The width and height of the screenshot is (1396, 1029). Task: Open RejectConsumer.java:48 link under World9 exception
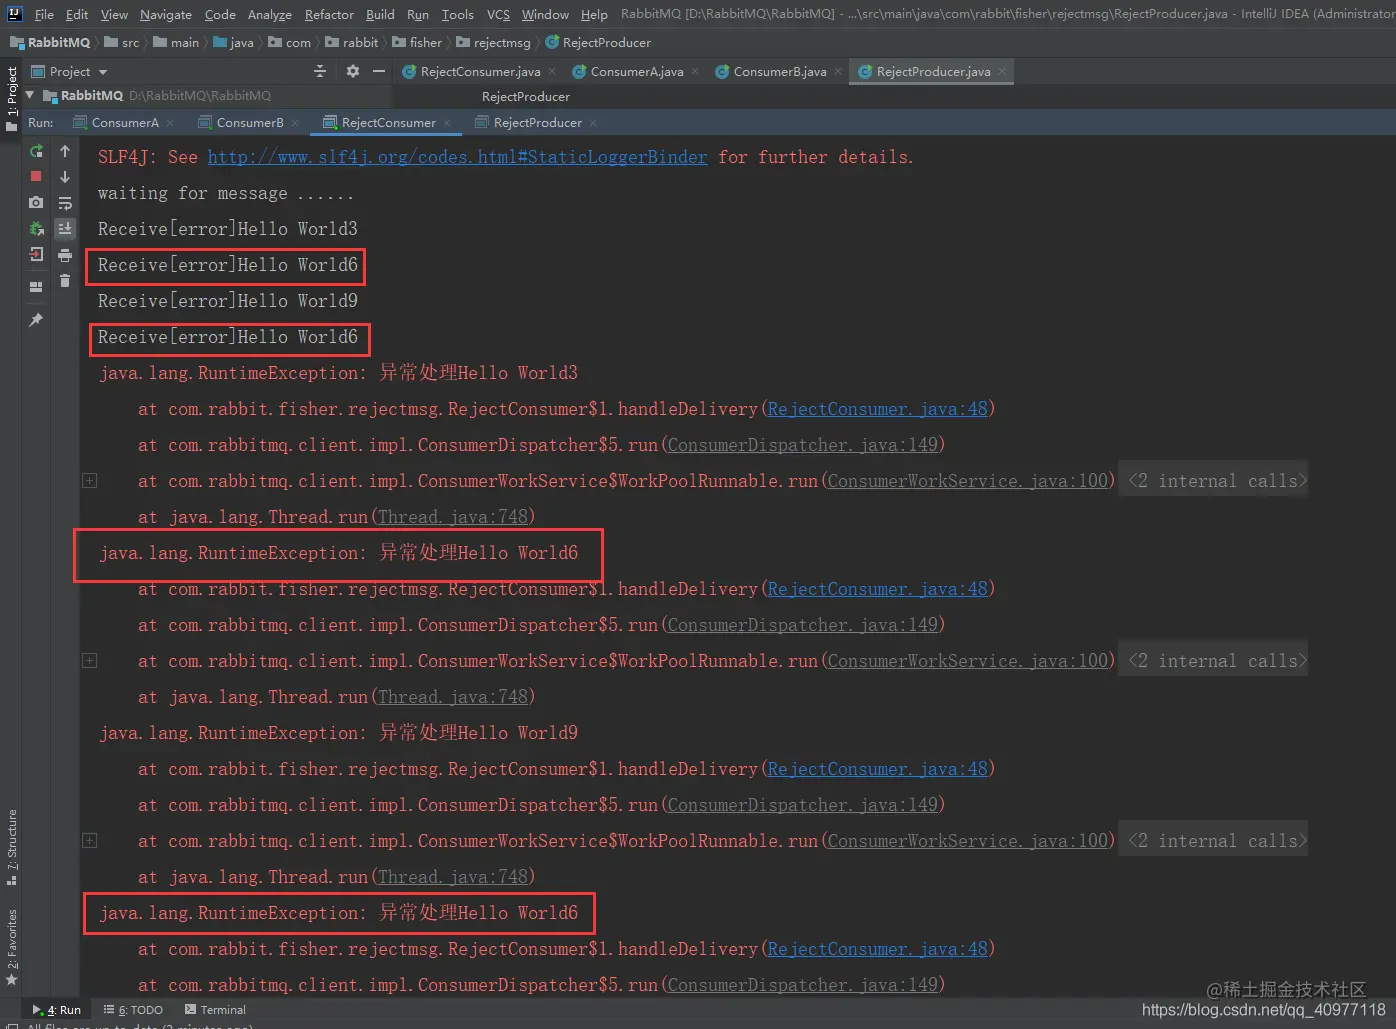[x=877, y=769]
